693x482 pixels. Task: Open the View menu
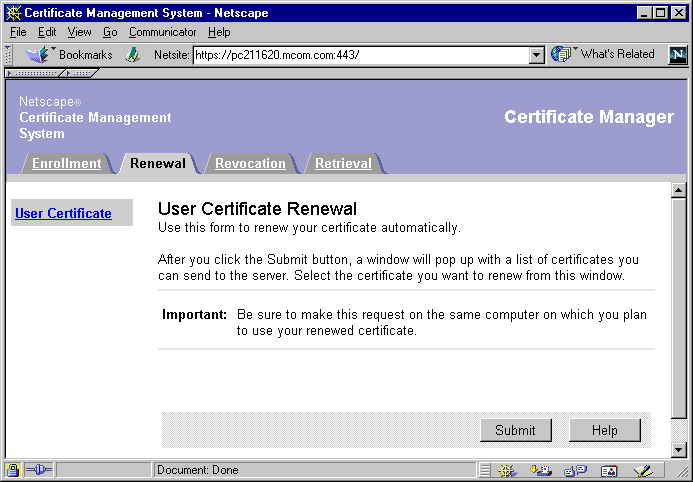pyautogui.click(x=80, y=32)
